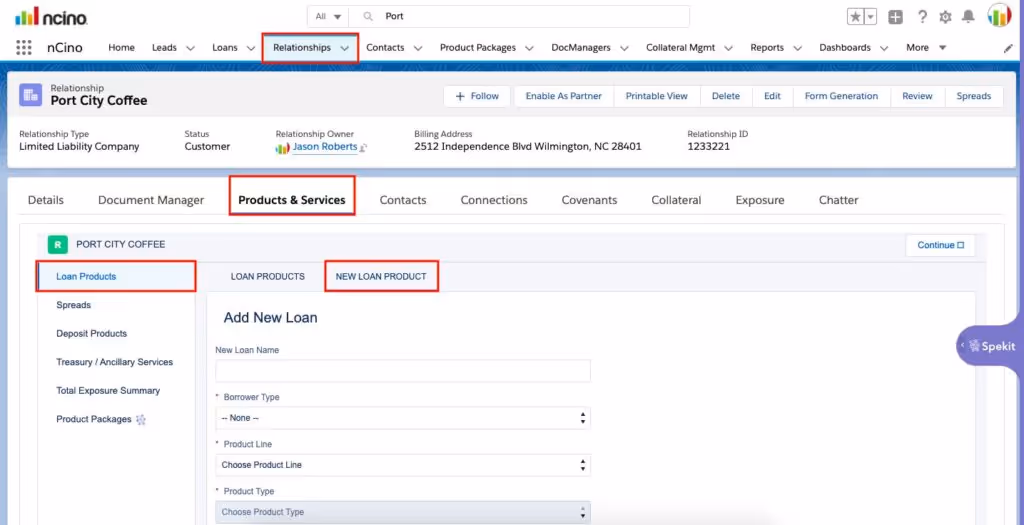Viewport: 1024px width, 525px height.
Task: Open the More navigation menu
Action: pos(926,48)
